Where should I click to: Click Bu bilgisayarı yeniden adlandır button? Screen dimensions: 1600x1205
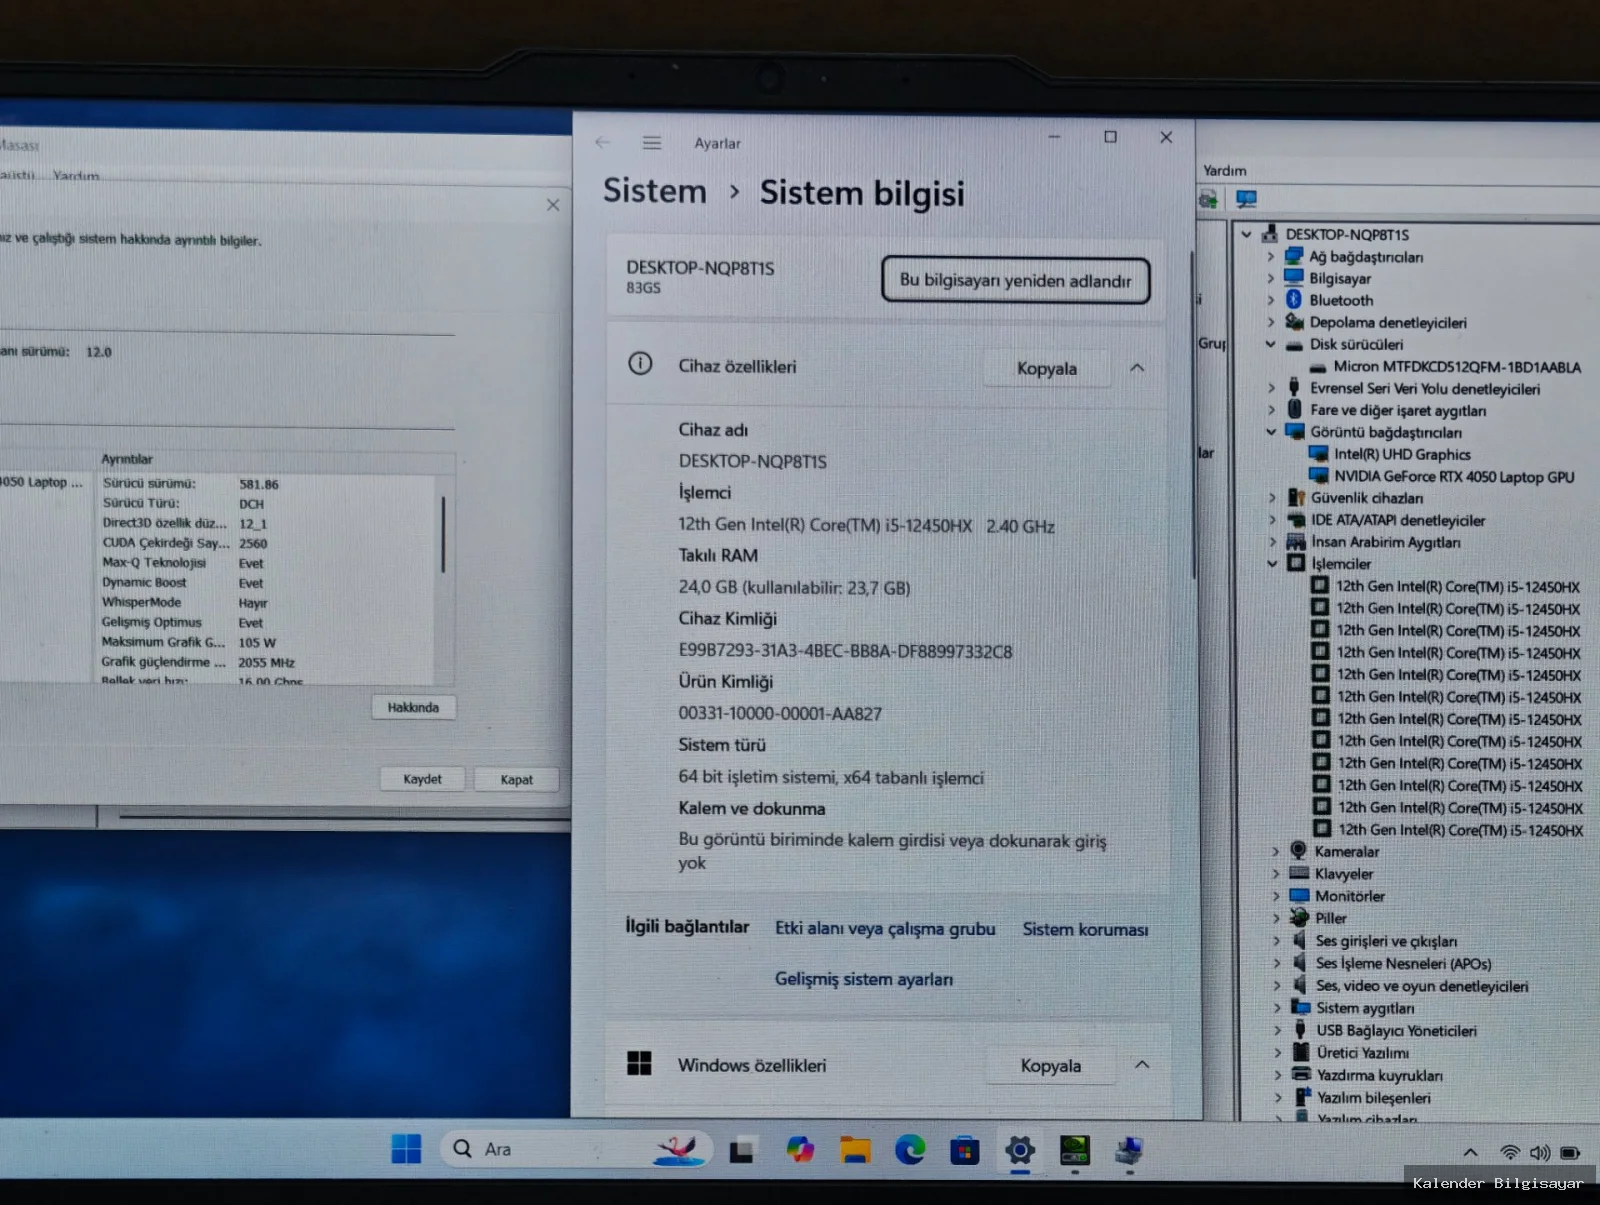coord(1015,280)
